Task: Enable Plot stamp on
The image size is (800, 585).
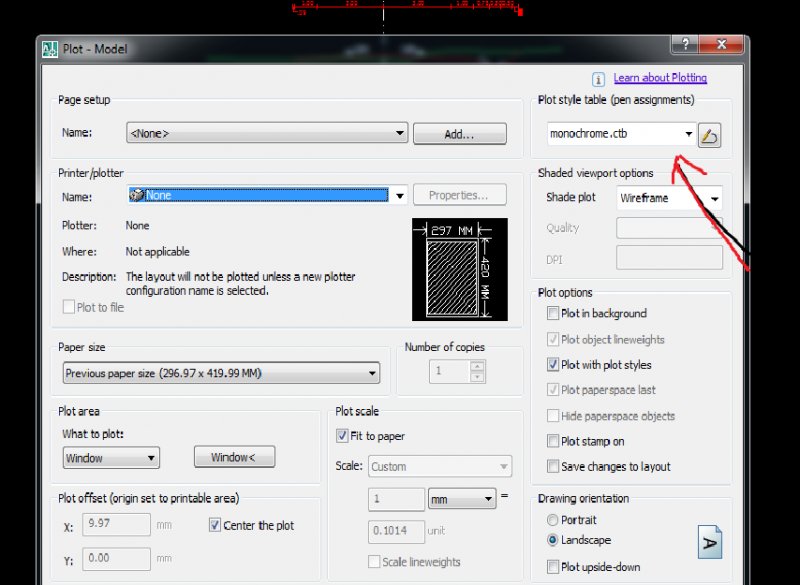Action: click(x=553, y=441)
